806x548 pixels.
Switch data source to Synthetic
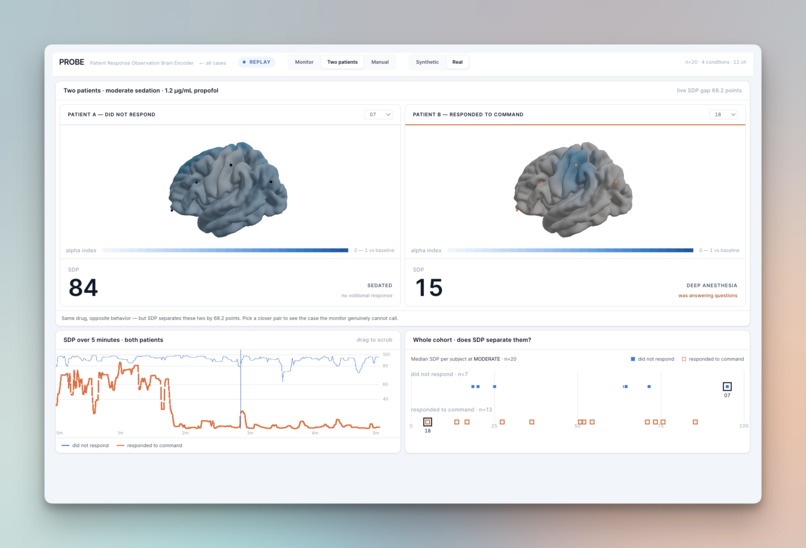[x=427, y=62]
